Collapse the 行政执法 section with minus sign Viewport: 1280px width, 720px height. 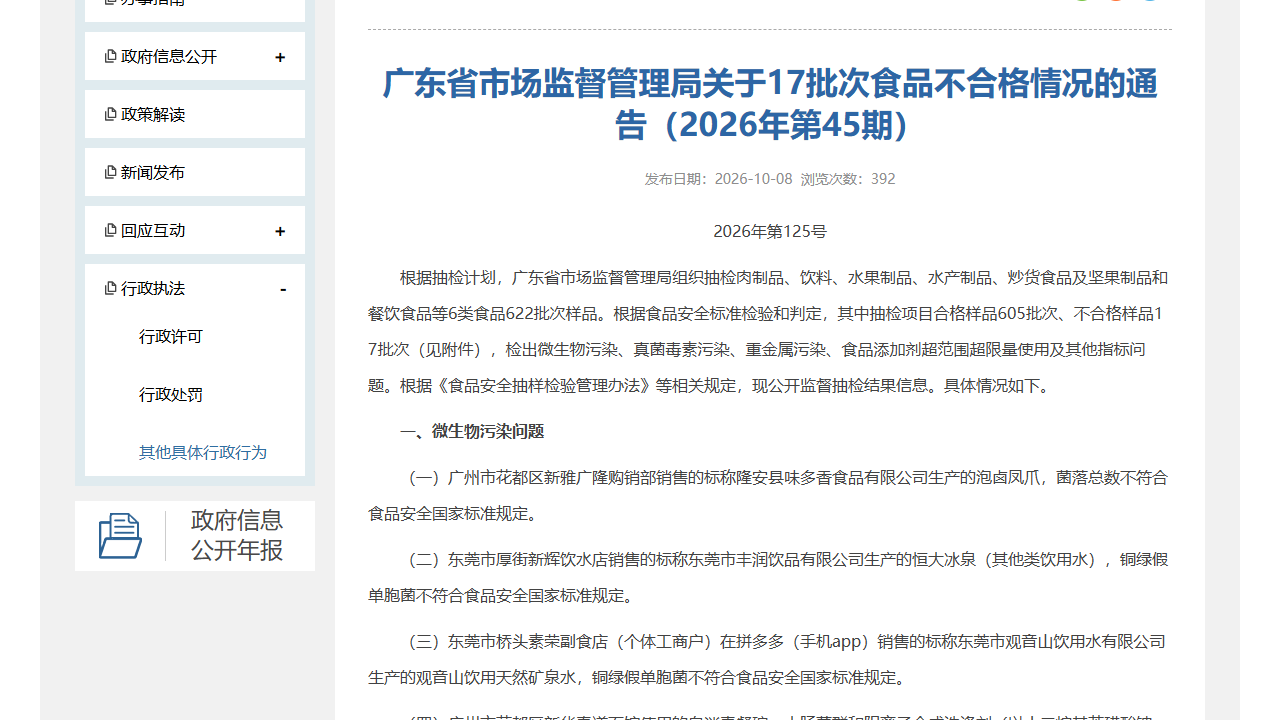tap(283, 289)
